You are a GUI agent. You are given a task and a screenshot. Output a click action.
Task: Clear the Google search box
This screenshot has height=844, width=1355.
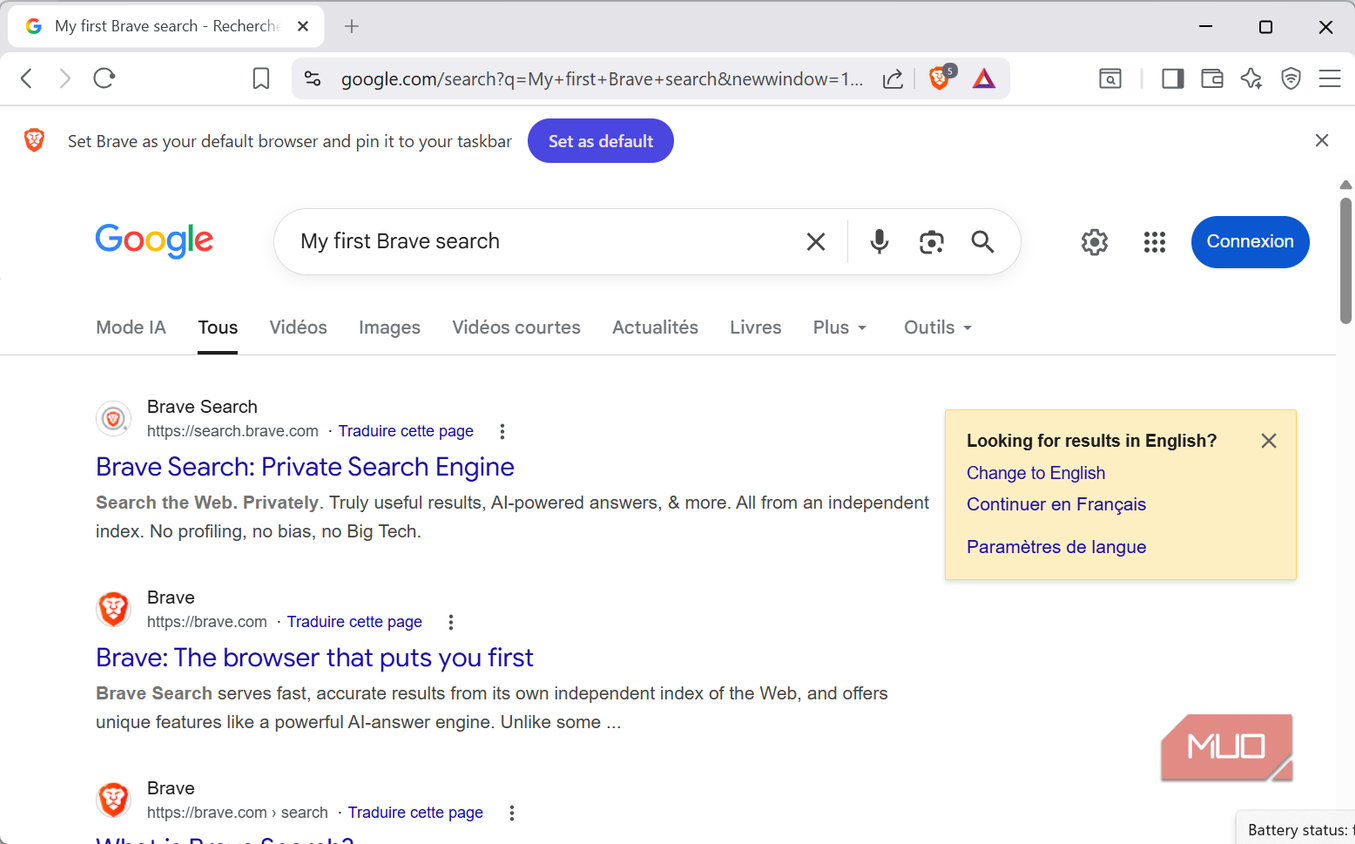(x=816, y=241)
